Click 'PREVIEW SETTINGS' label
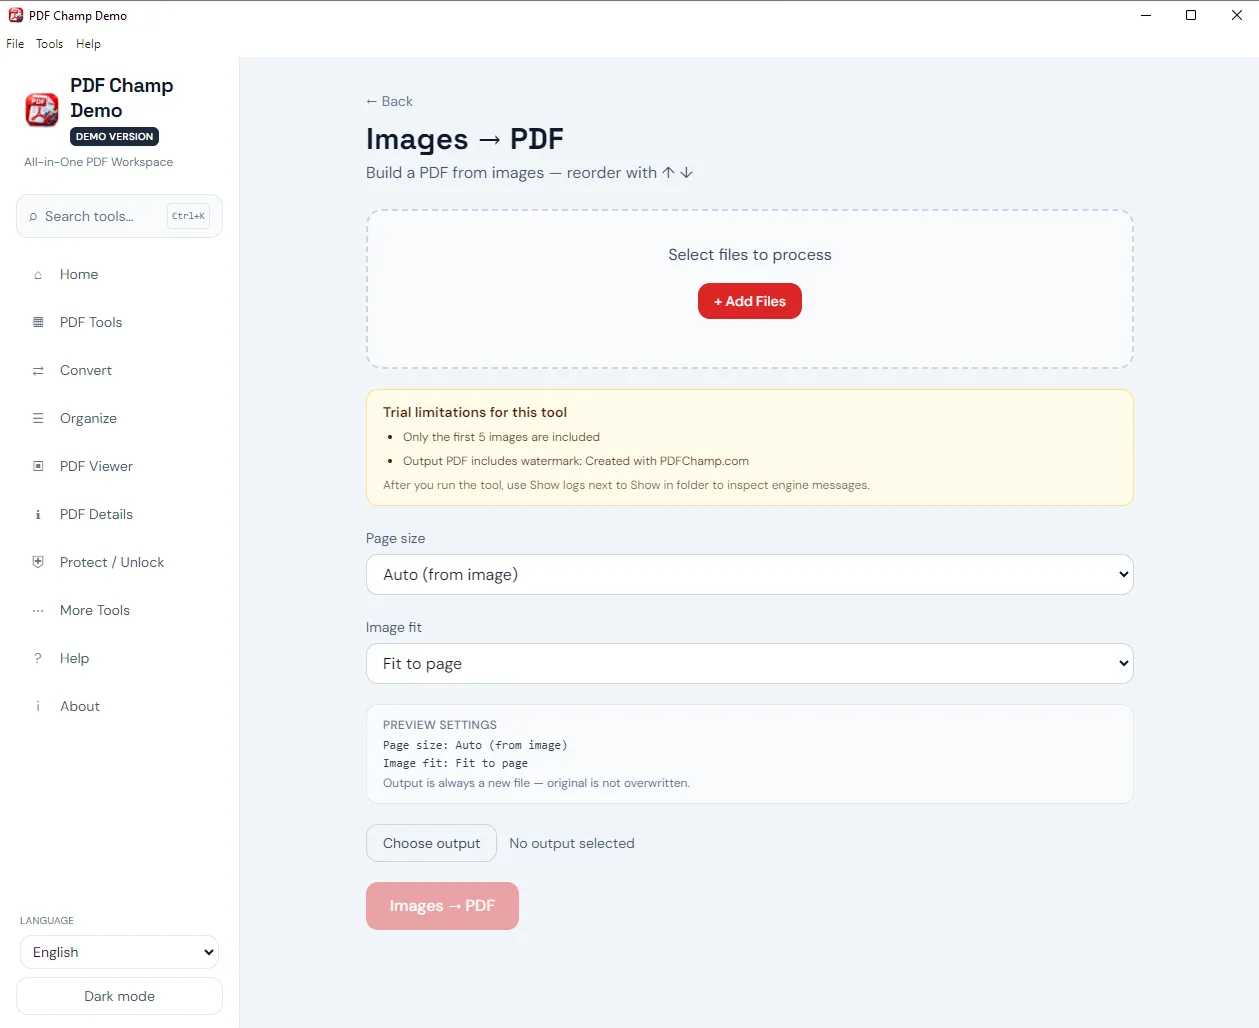Viewport: 1259px width, 1028px height. pos(440,725)
